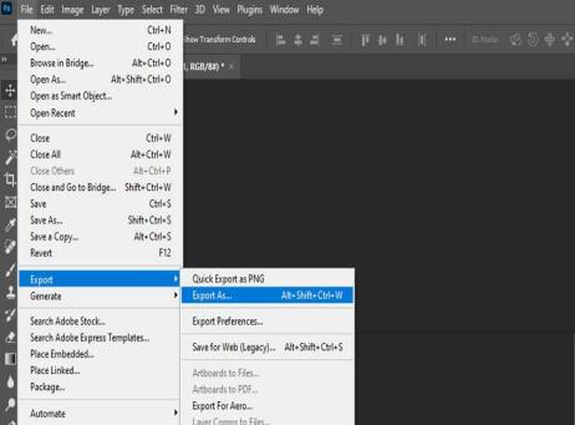Select the Move tool
The width and height of the screenshot is (575, 425).
click(10, 90)
